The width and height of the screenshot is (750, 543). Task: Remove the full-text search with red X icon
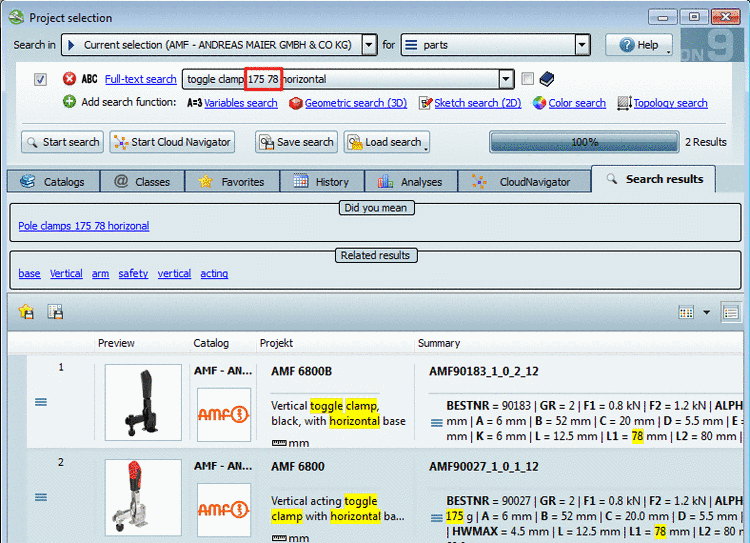(69, 78)
